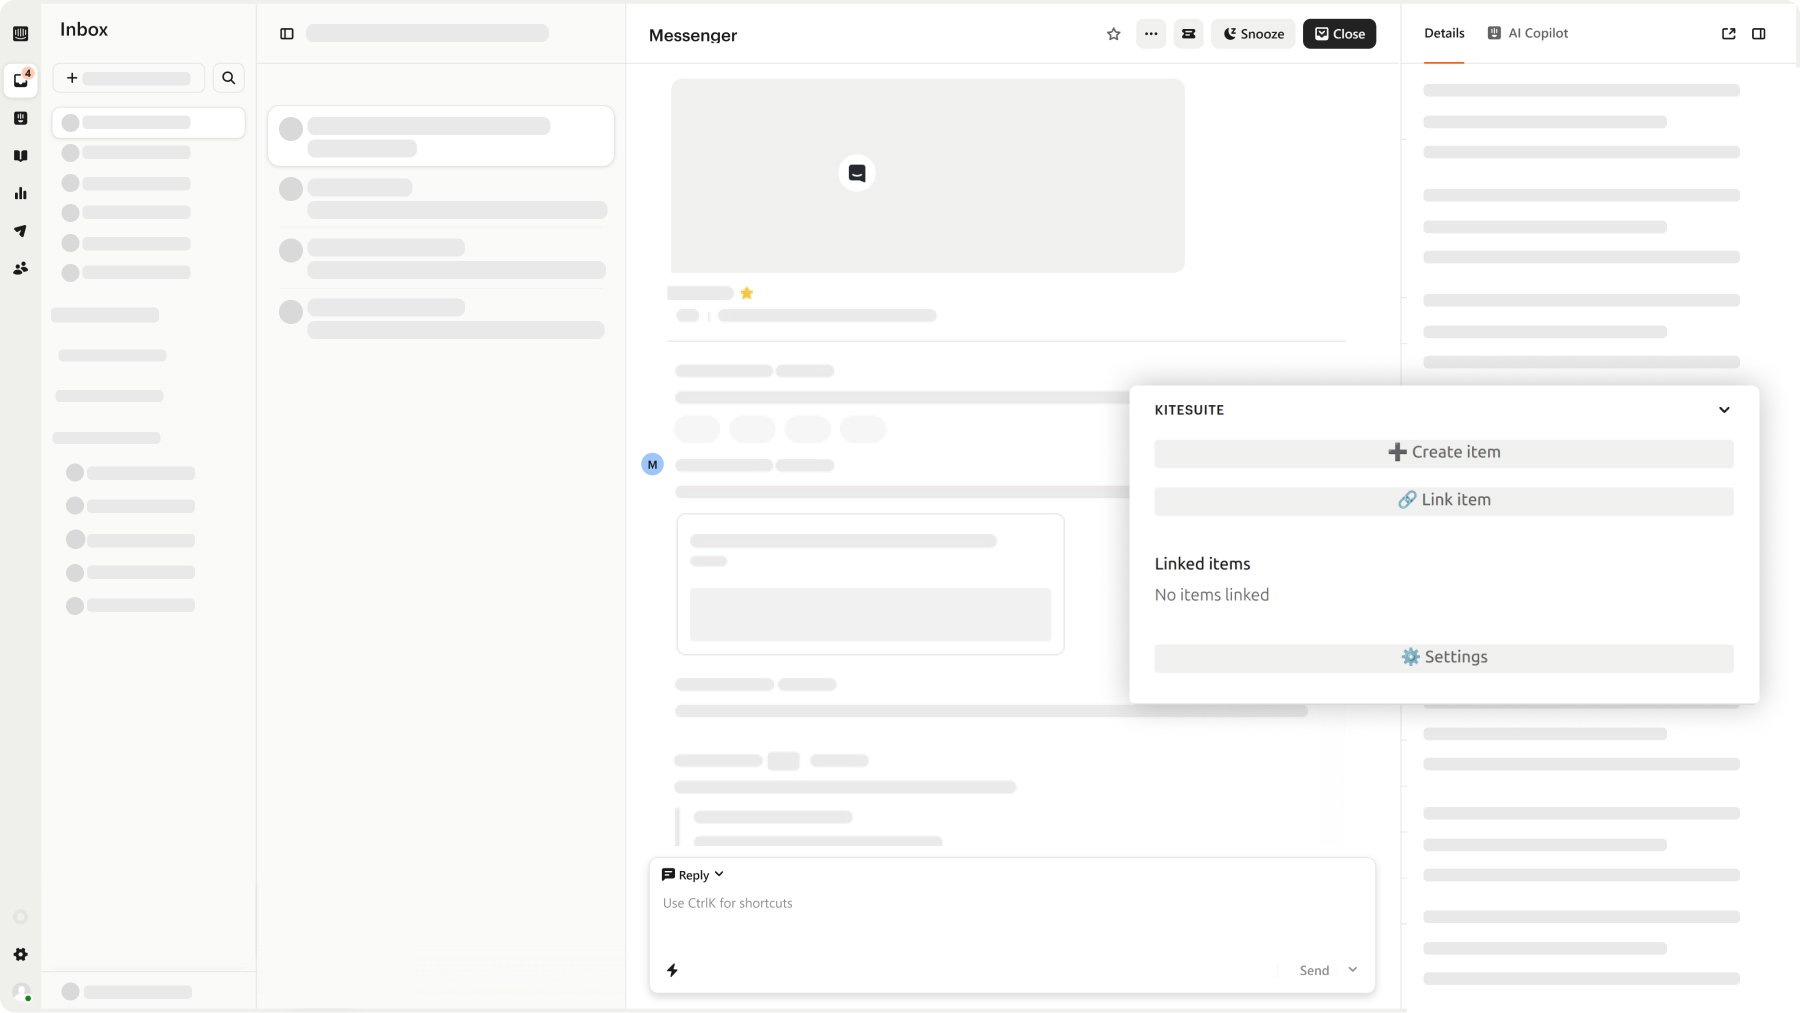The image size is (1800, 1013).
Task: Open the Contacts people icon
Action: pyautogui.click(x=21, y=268)
